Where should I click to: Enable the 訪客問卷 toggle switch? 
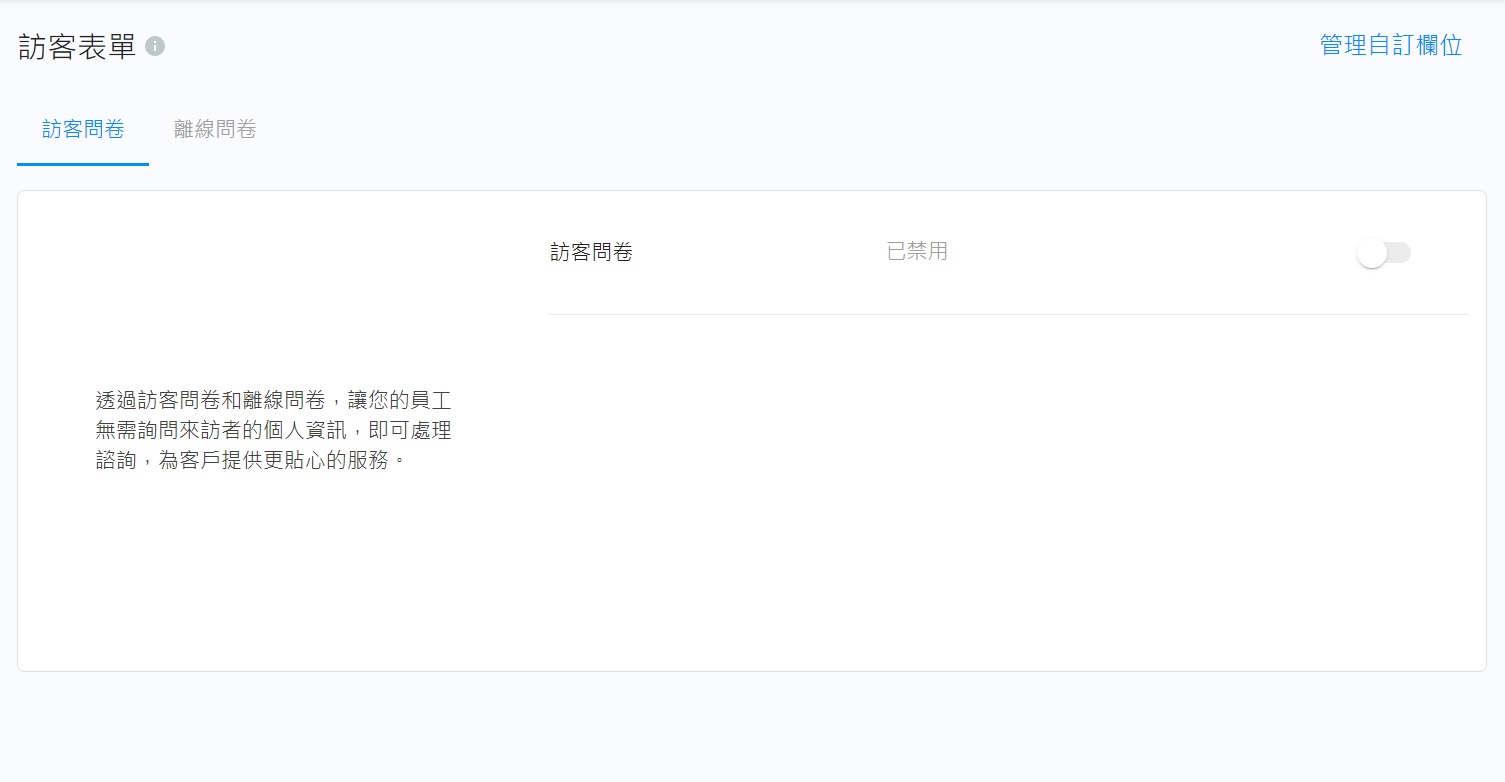(1384, 253)
